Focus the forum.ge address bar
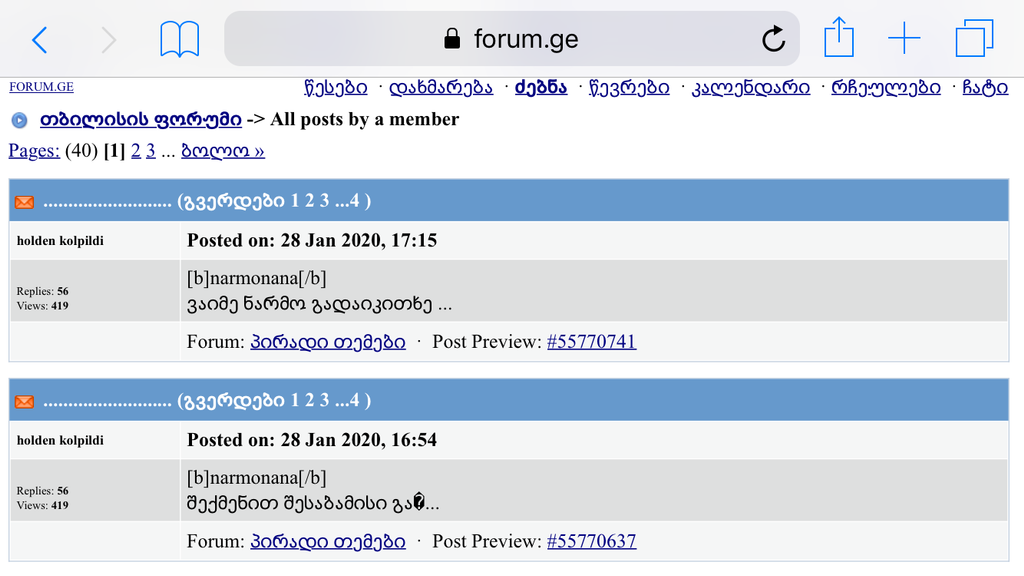 point(512,39)
